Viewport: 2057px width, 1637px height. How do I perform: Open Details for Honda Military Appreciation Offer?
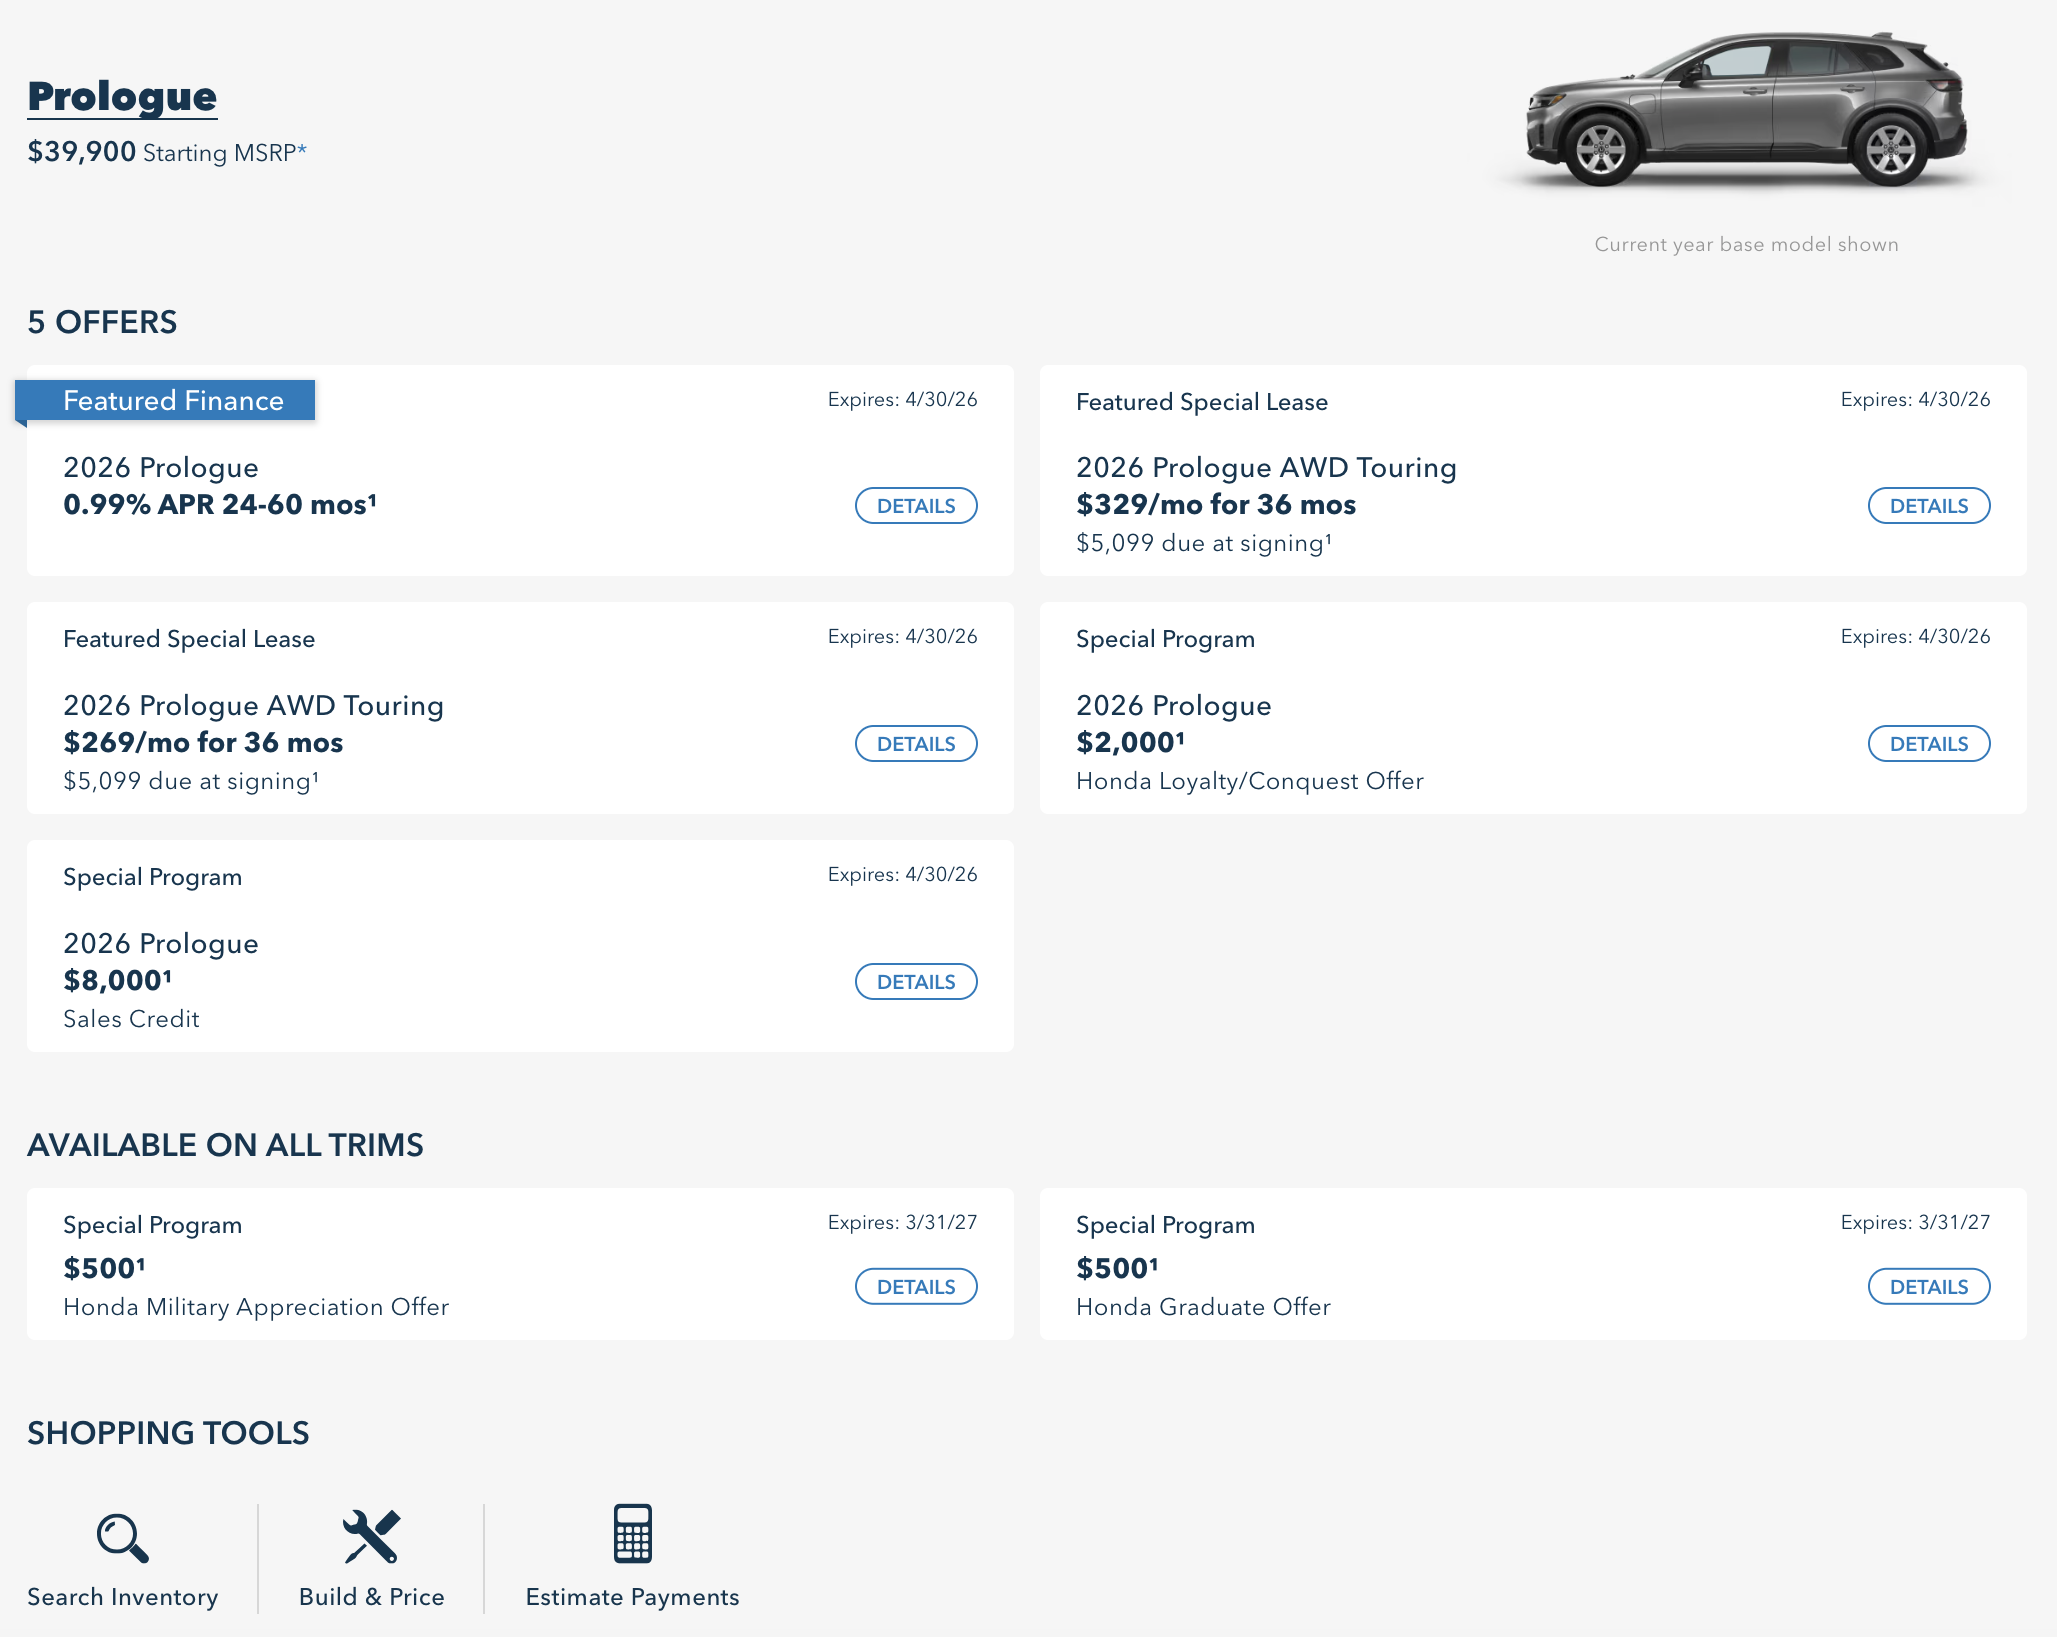[x=915, y=1287]
